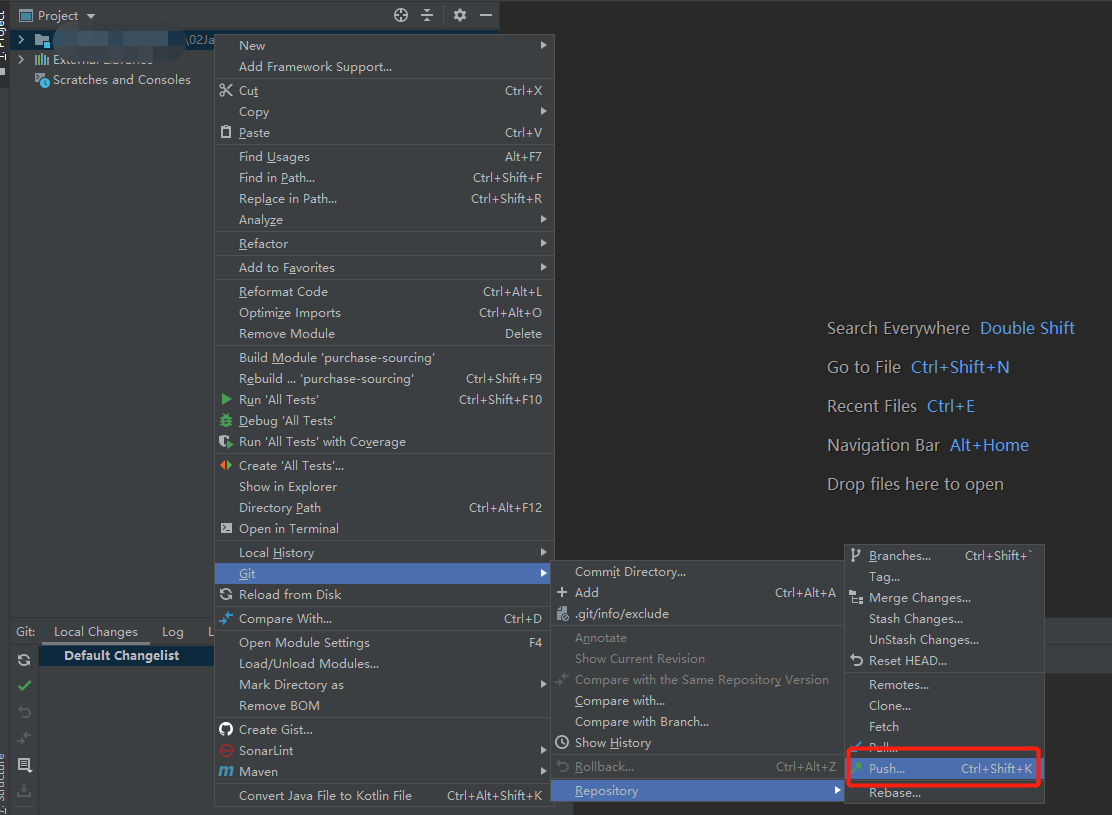The height and width of the screenshot is (815, 1112).
Task: Click the rollback arrow in Git toolbar
Action: [x=24, y=711]
